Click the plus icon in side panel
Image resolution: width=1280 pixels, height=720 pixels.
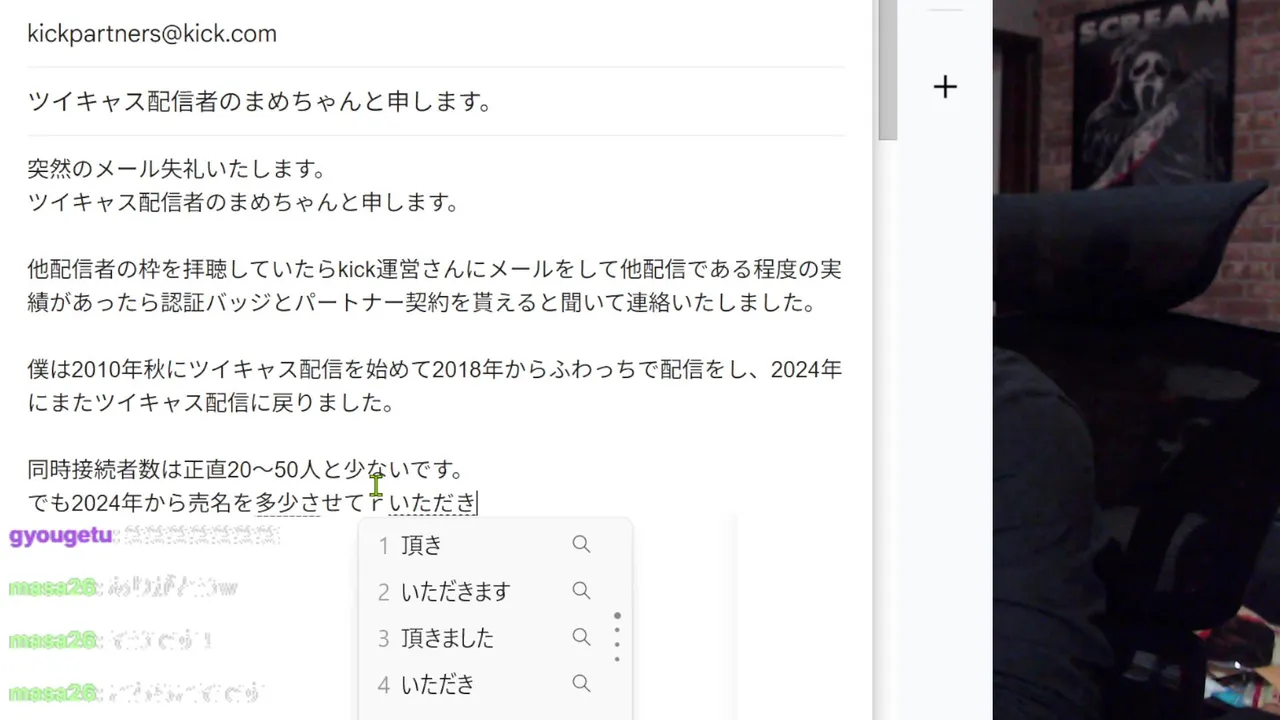coord(945,87)
